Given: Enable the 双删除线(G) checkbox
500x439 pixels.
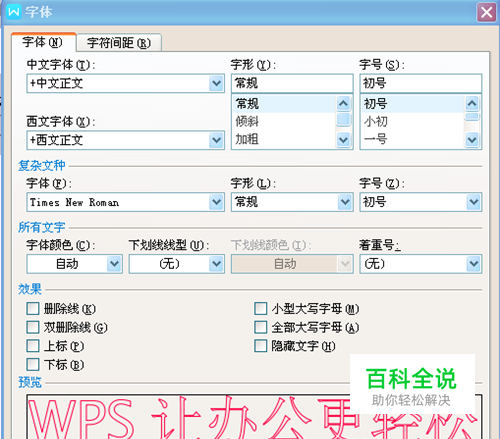Looking at the screenshot, I should pos(33,327).
